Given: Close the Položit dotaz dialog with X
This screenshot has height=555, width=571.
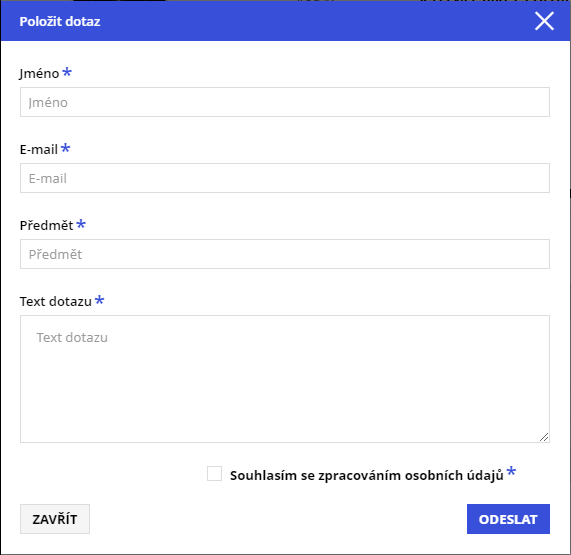Looking at the screenshot, I should 544,21.
